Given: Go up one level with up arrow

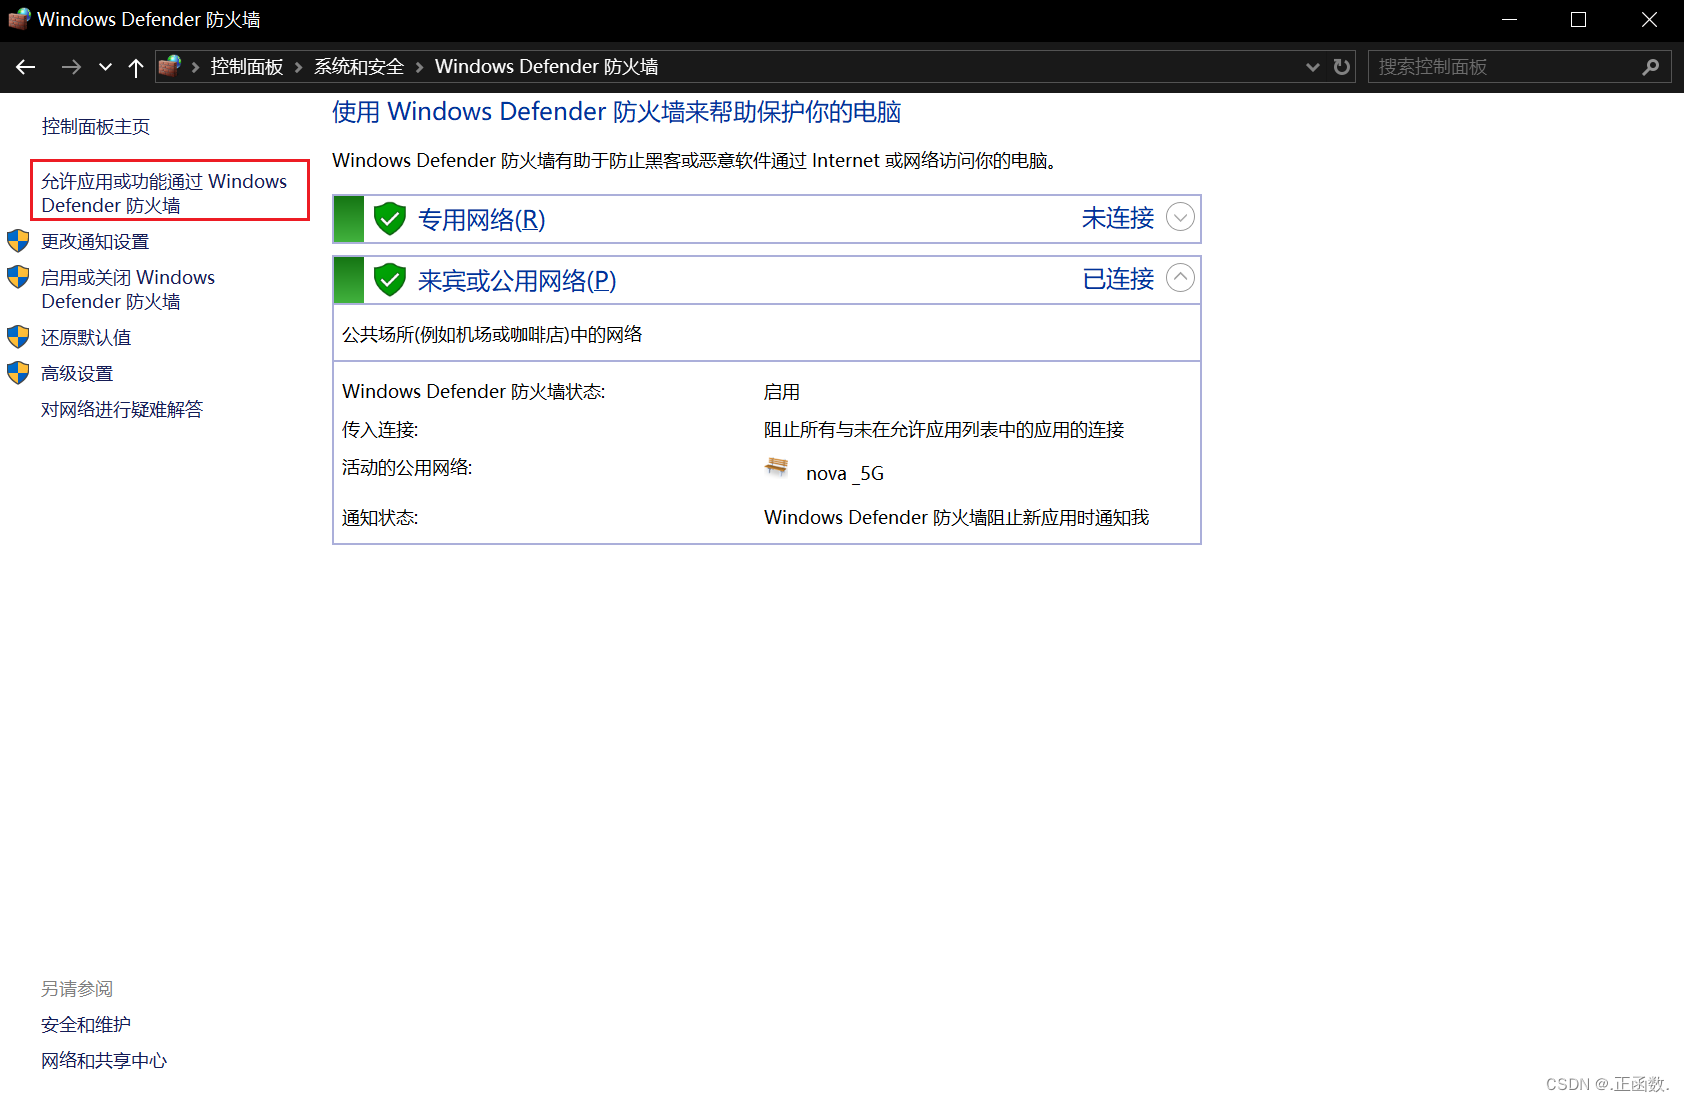Looking at the screenshot, I should pos(136,67).
